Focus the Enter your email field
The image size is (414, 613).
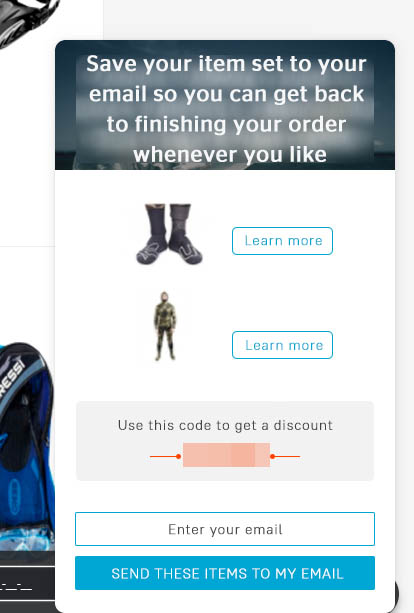pyautogui.click(x=225, y=529)
